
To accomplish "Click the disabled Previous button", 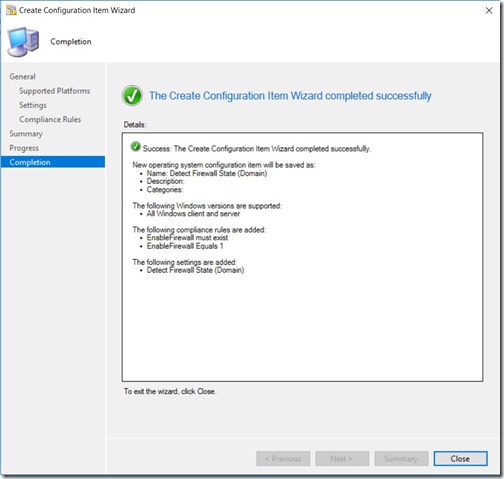I will click(283, 459).
